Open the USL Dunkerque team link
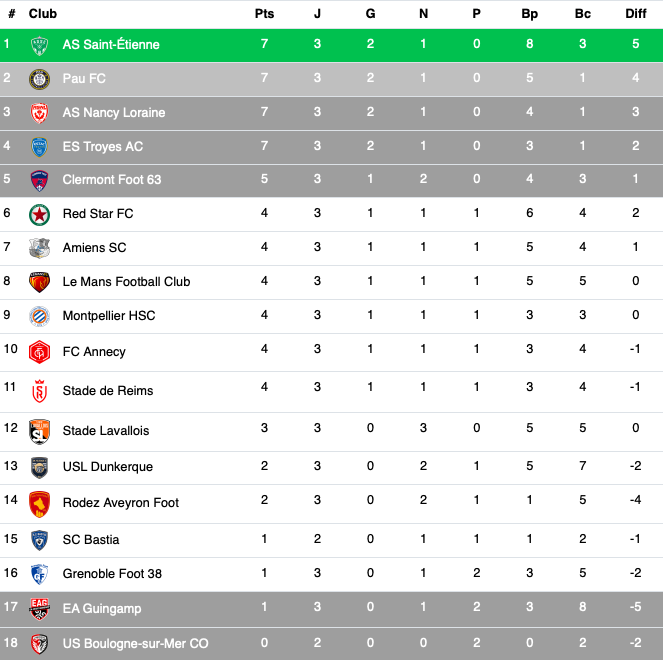The width and height of the screenshot is (665, 660). (108, 467)
